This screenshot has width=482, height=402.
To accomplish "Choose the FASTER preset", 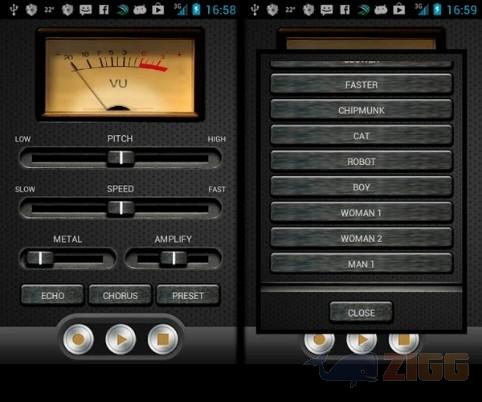I will pyautogui.click(x=361, y=84).
